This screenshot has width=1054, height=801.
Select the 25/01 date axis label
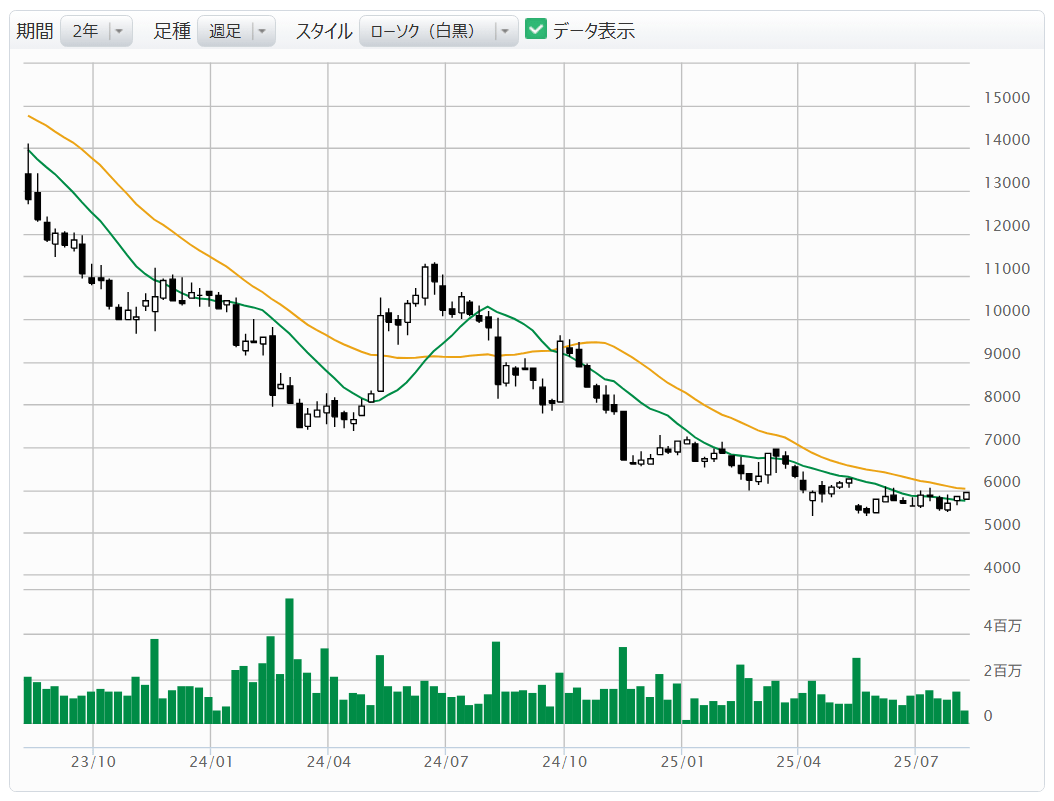pyautogui.click(x=680, y=762)
